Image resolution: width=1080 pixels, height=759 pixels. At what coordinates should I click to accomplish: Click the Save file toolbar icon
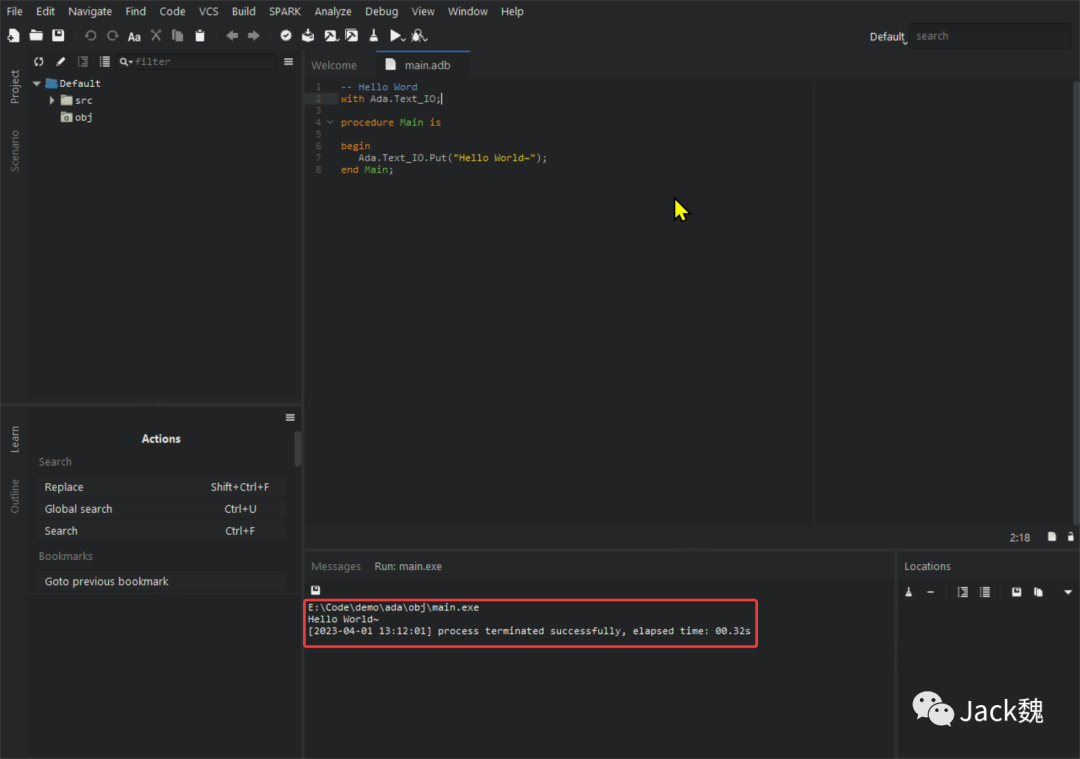coord(58,36)
